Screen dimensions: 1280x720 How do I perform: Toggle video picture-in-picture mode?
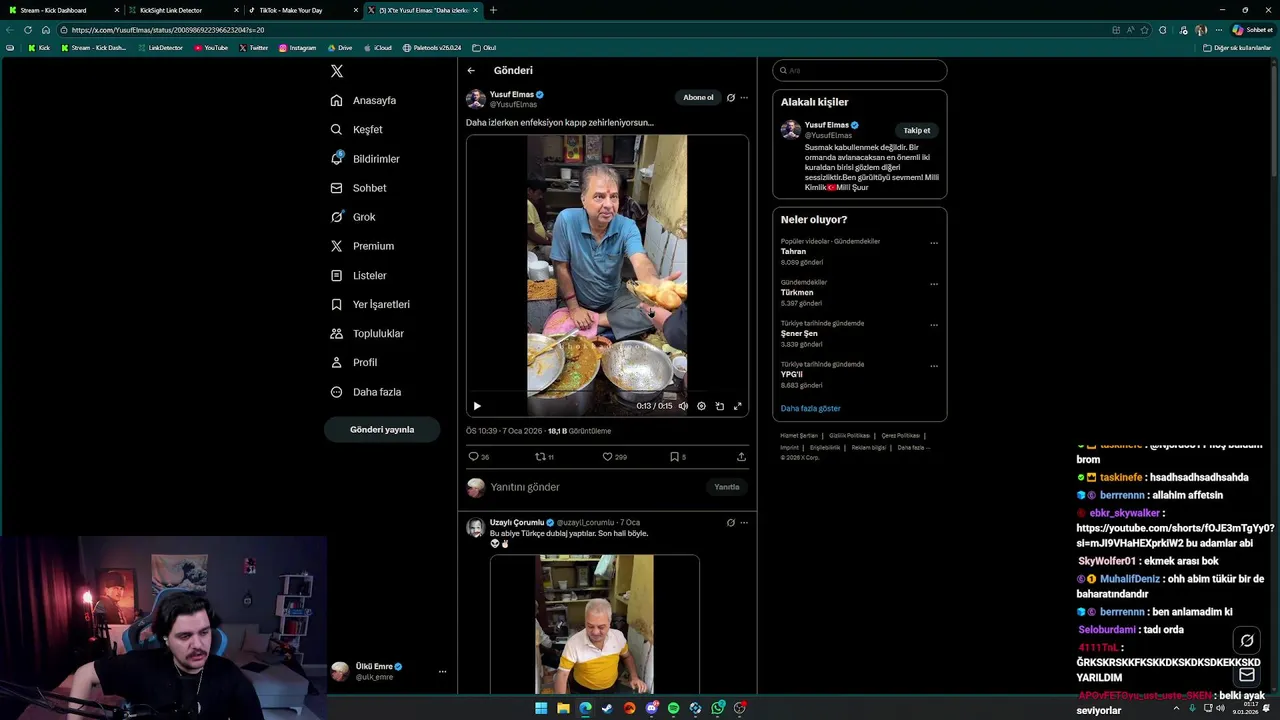tap(720, 406)
